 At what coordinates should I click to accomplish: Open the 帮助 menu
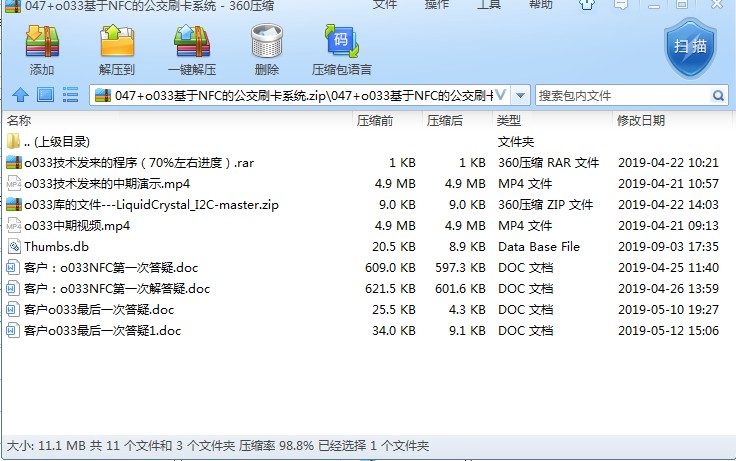pos(541,4)
